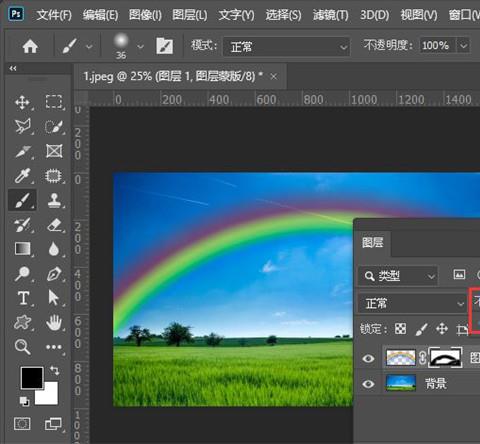Open the 滤镜(T) menu
Screen dimensions: 480x444
[330, 15]
